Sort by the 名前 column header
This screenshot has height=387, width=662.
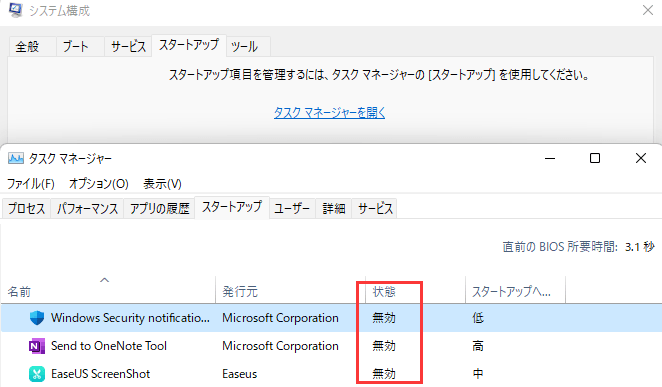[108, 292]
